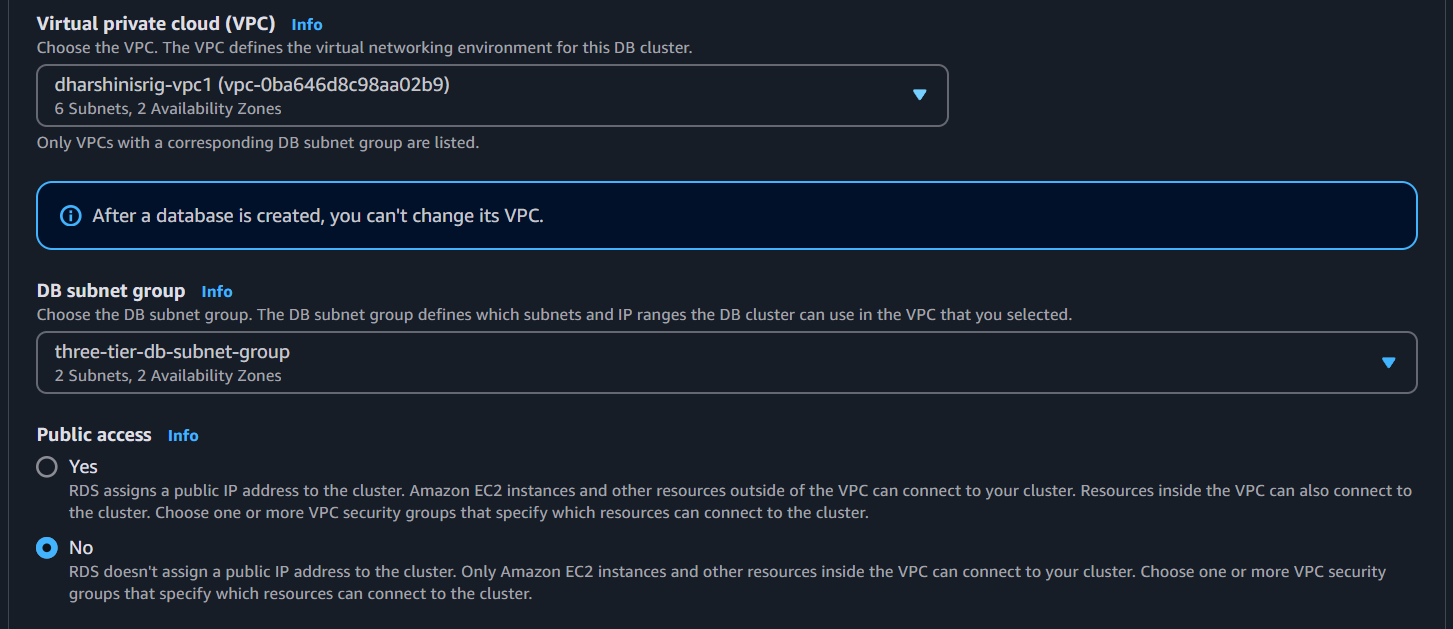Open the dharshinisrig-vpc1 VPC dropdown
1453x629 pixels.
[x=492, y=96]
